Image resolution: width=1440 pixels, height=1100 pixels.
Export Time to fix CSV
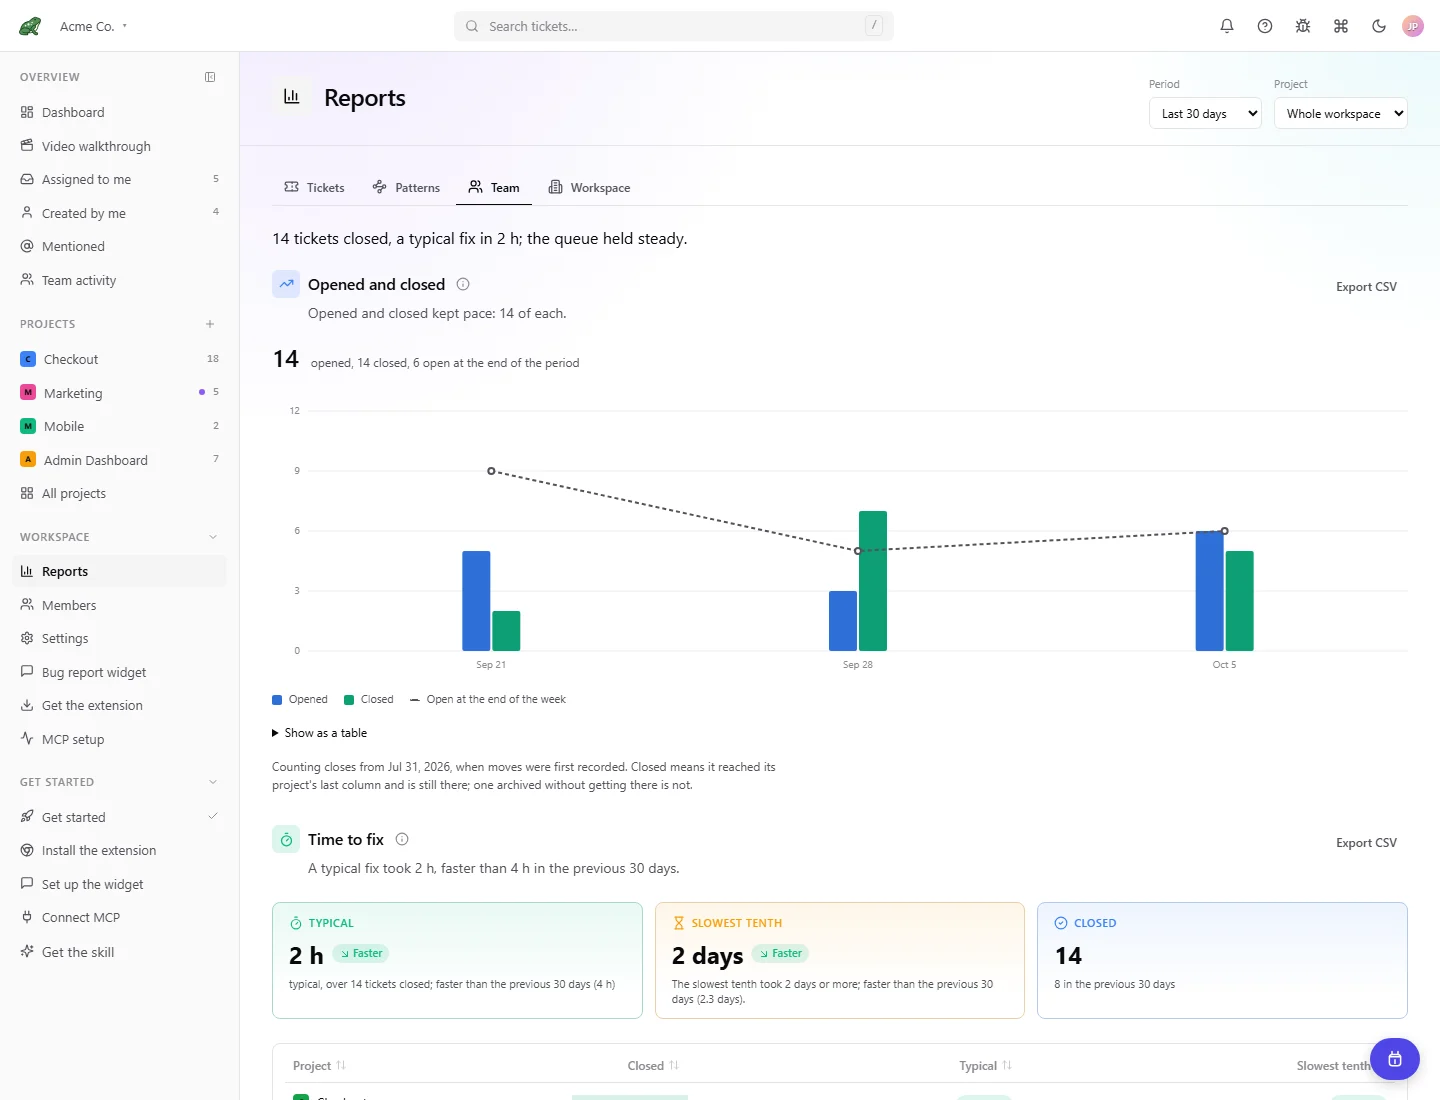coord(1366,843)
